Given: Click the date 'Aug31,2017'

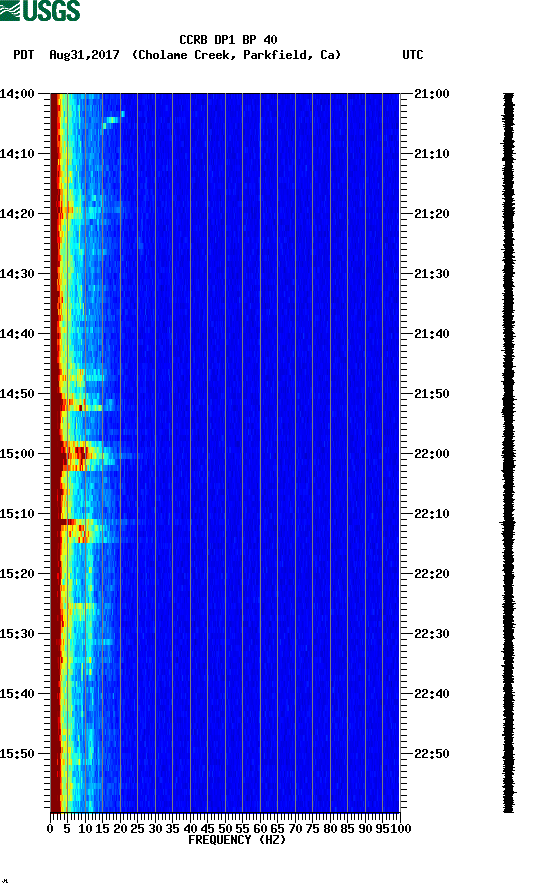Looking at the screenshot, I should coord(84,55).
